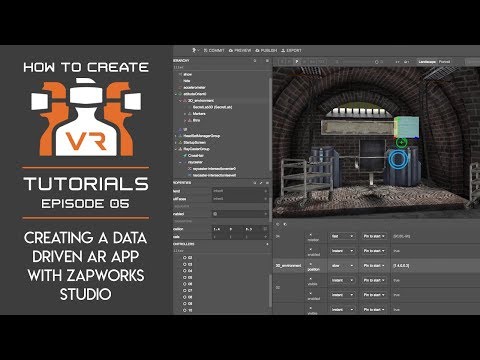Select SecretLab3D (SecretLab) model node
The height and width of the screenshot is (360, 480).
212,107
